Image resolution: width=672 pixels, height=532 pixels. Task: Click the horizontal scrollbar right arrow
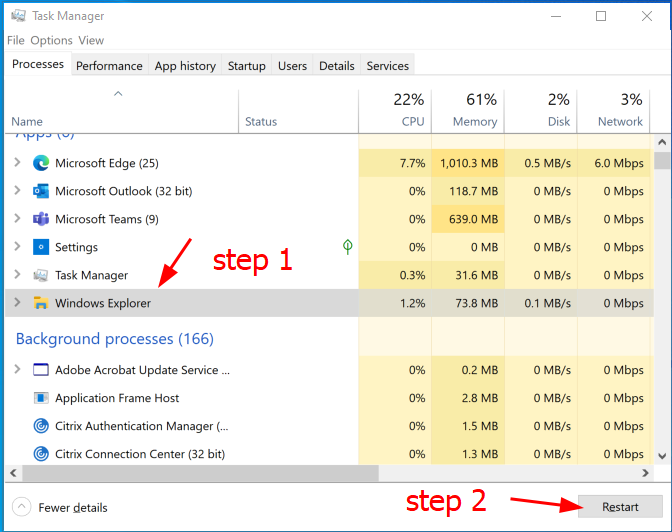645,473
